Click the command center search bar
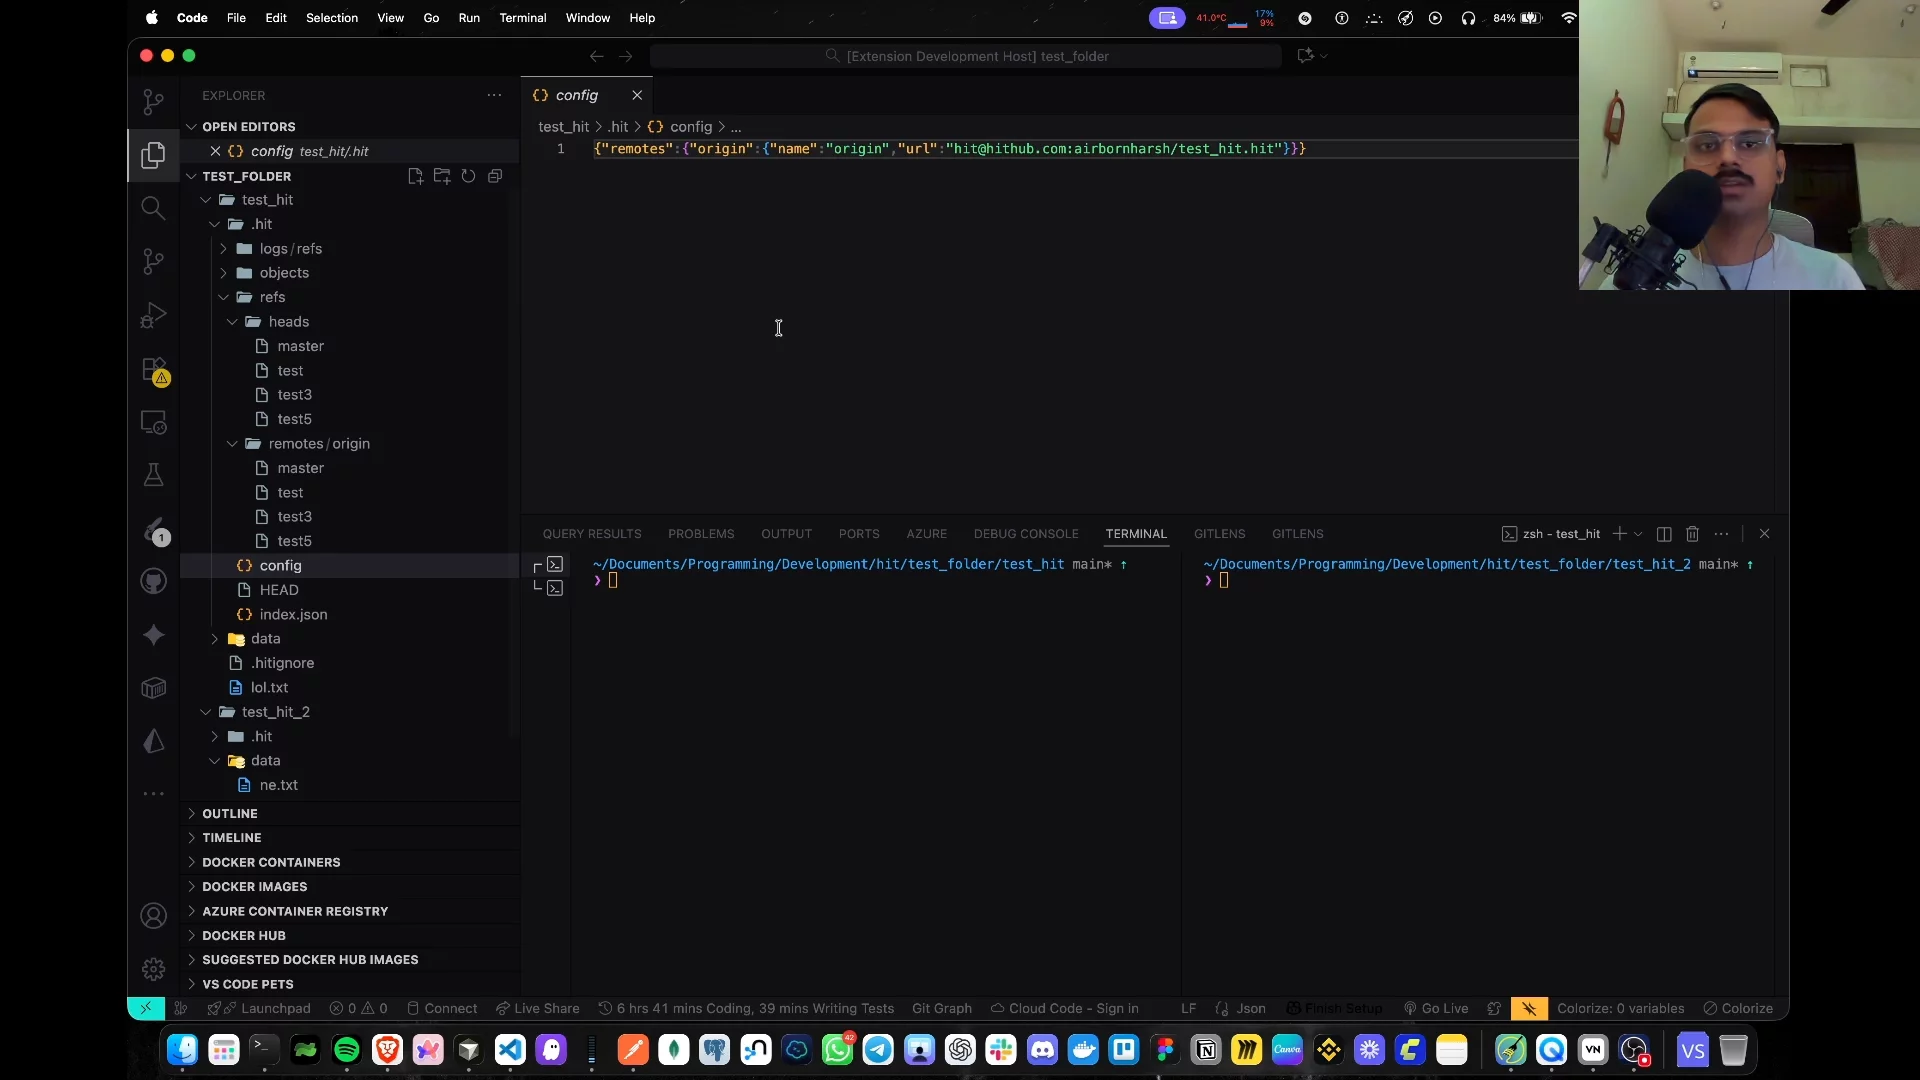 tap(966, 56)
